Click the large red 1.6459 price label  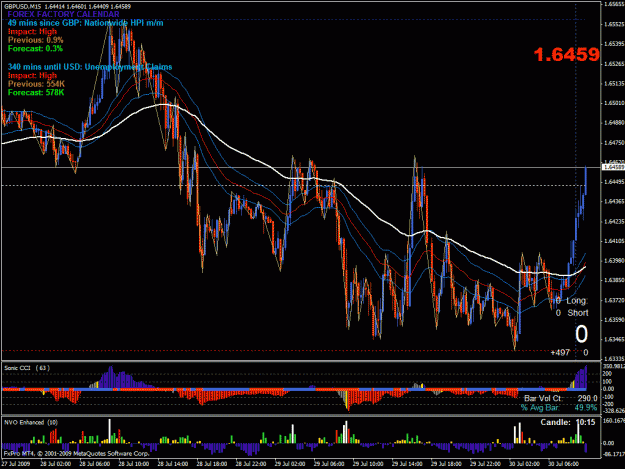566,55
